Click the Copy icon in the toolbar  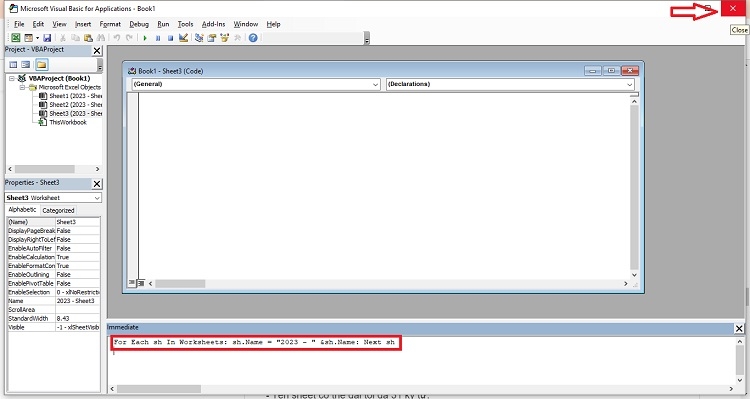[76, 38]
